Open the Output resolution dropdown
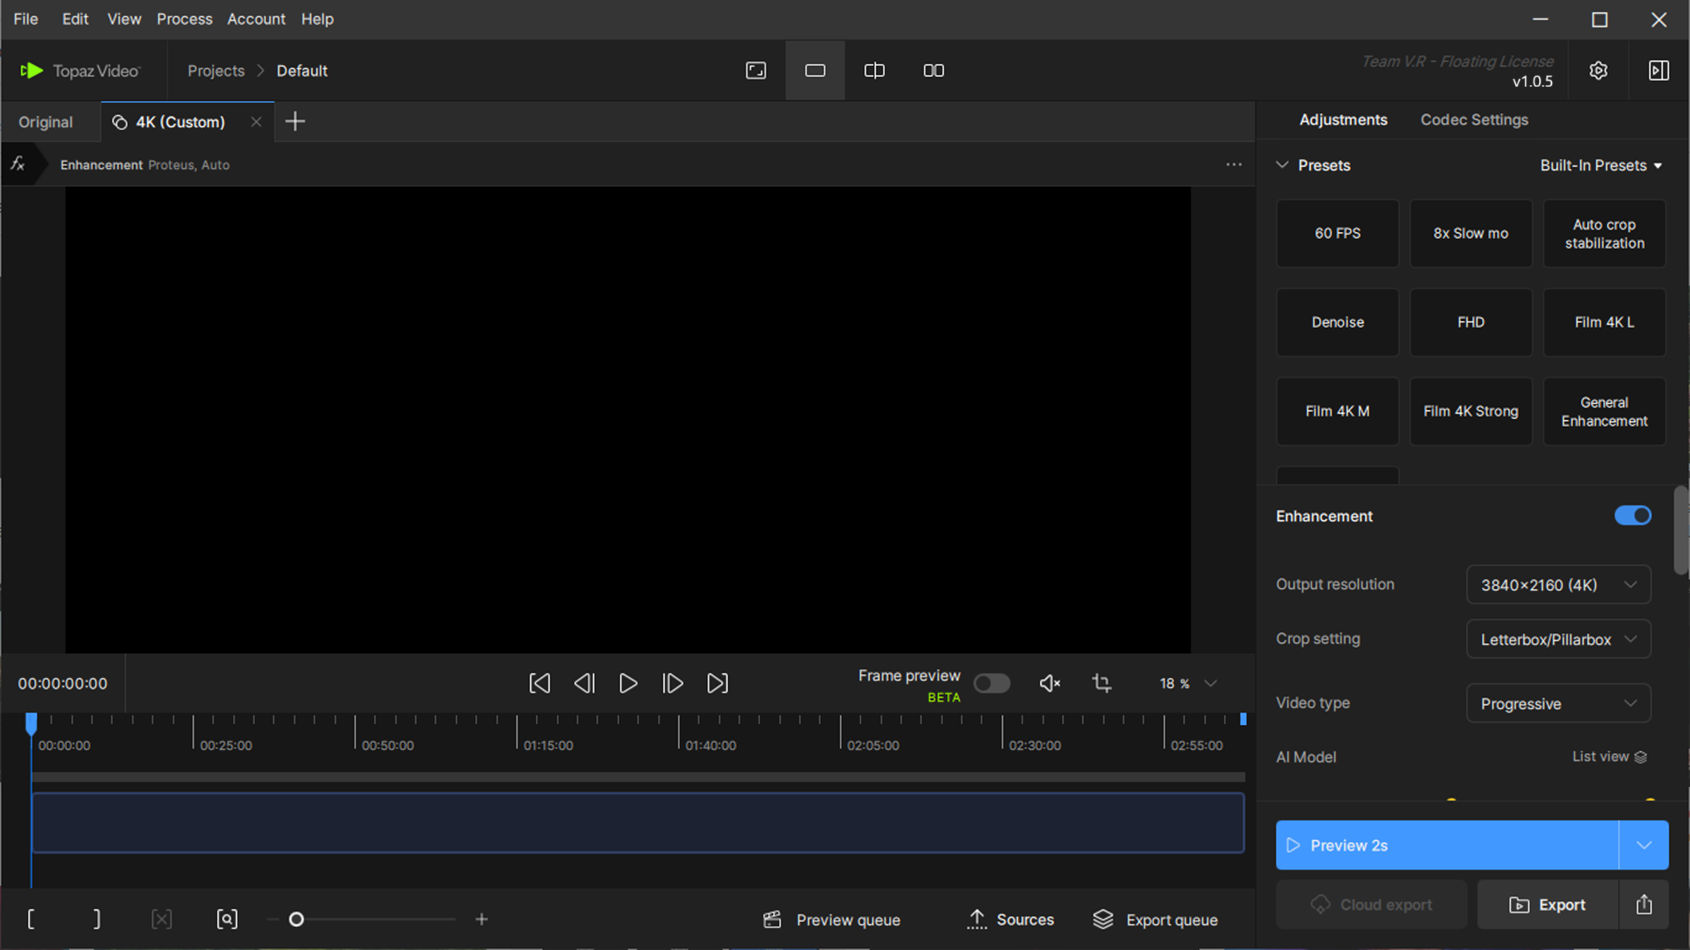 tap(1557, 585)
